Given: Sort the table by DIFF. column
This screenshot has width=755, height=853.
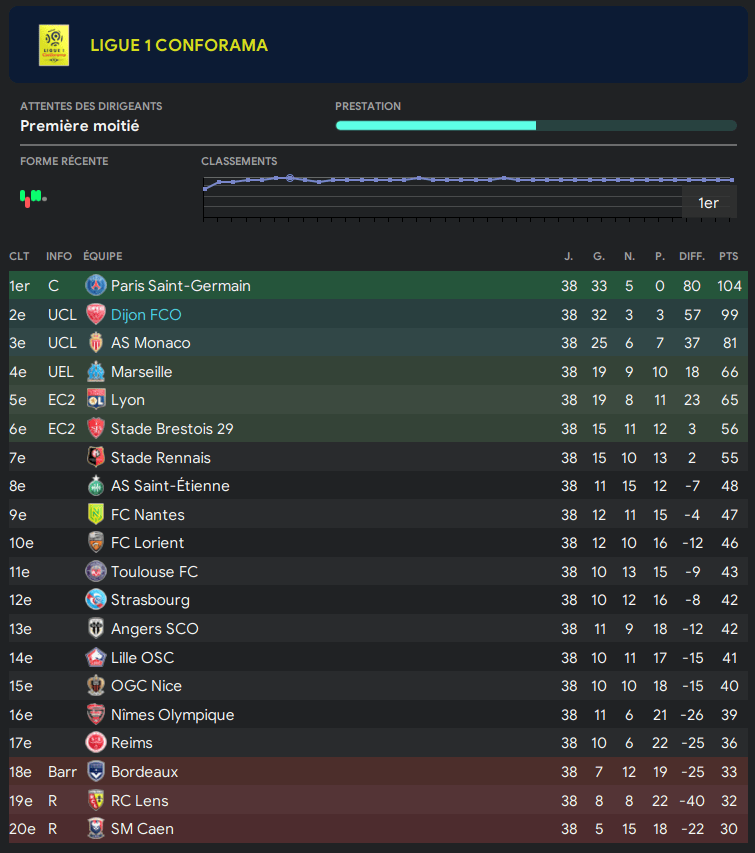Looking at the screenshot, I should [692, 257].
